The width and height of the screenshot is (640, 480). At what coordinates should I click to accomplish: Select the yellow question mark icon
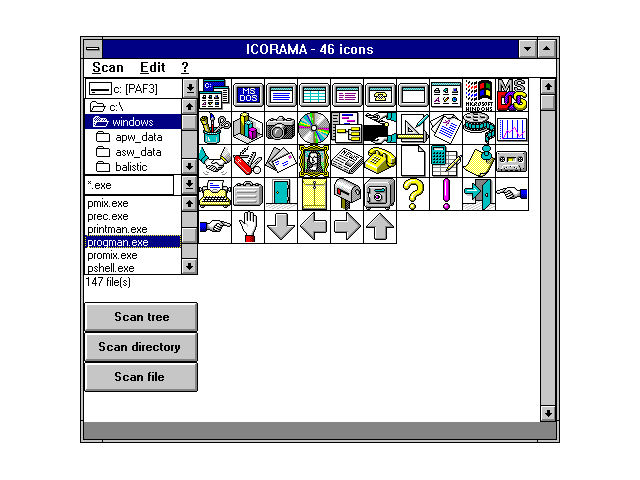(412, 193)
